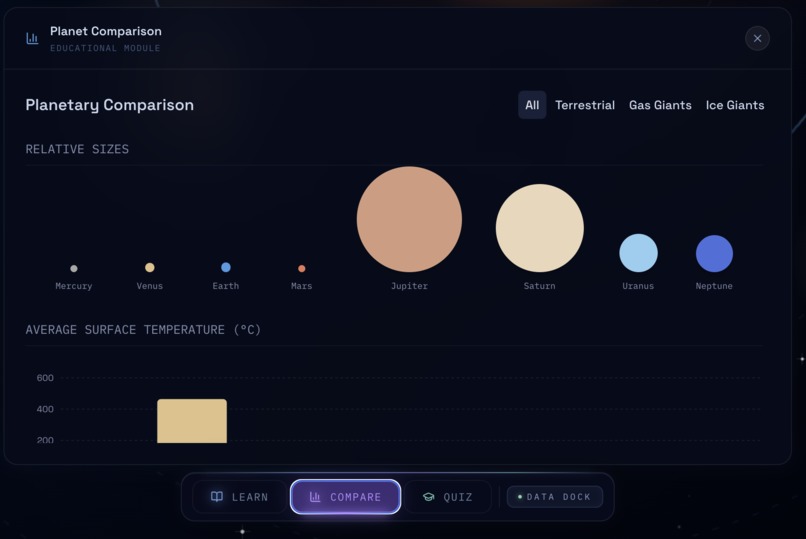Click the 600 axis label
The image size is (806, 539).
click(45, 378)
